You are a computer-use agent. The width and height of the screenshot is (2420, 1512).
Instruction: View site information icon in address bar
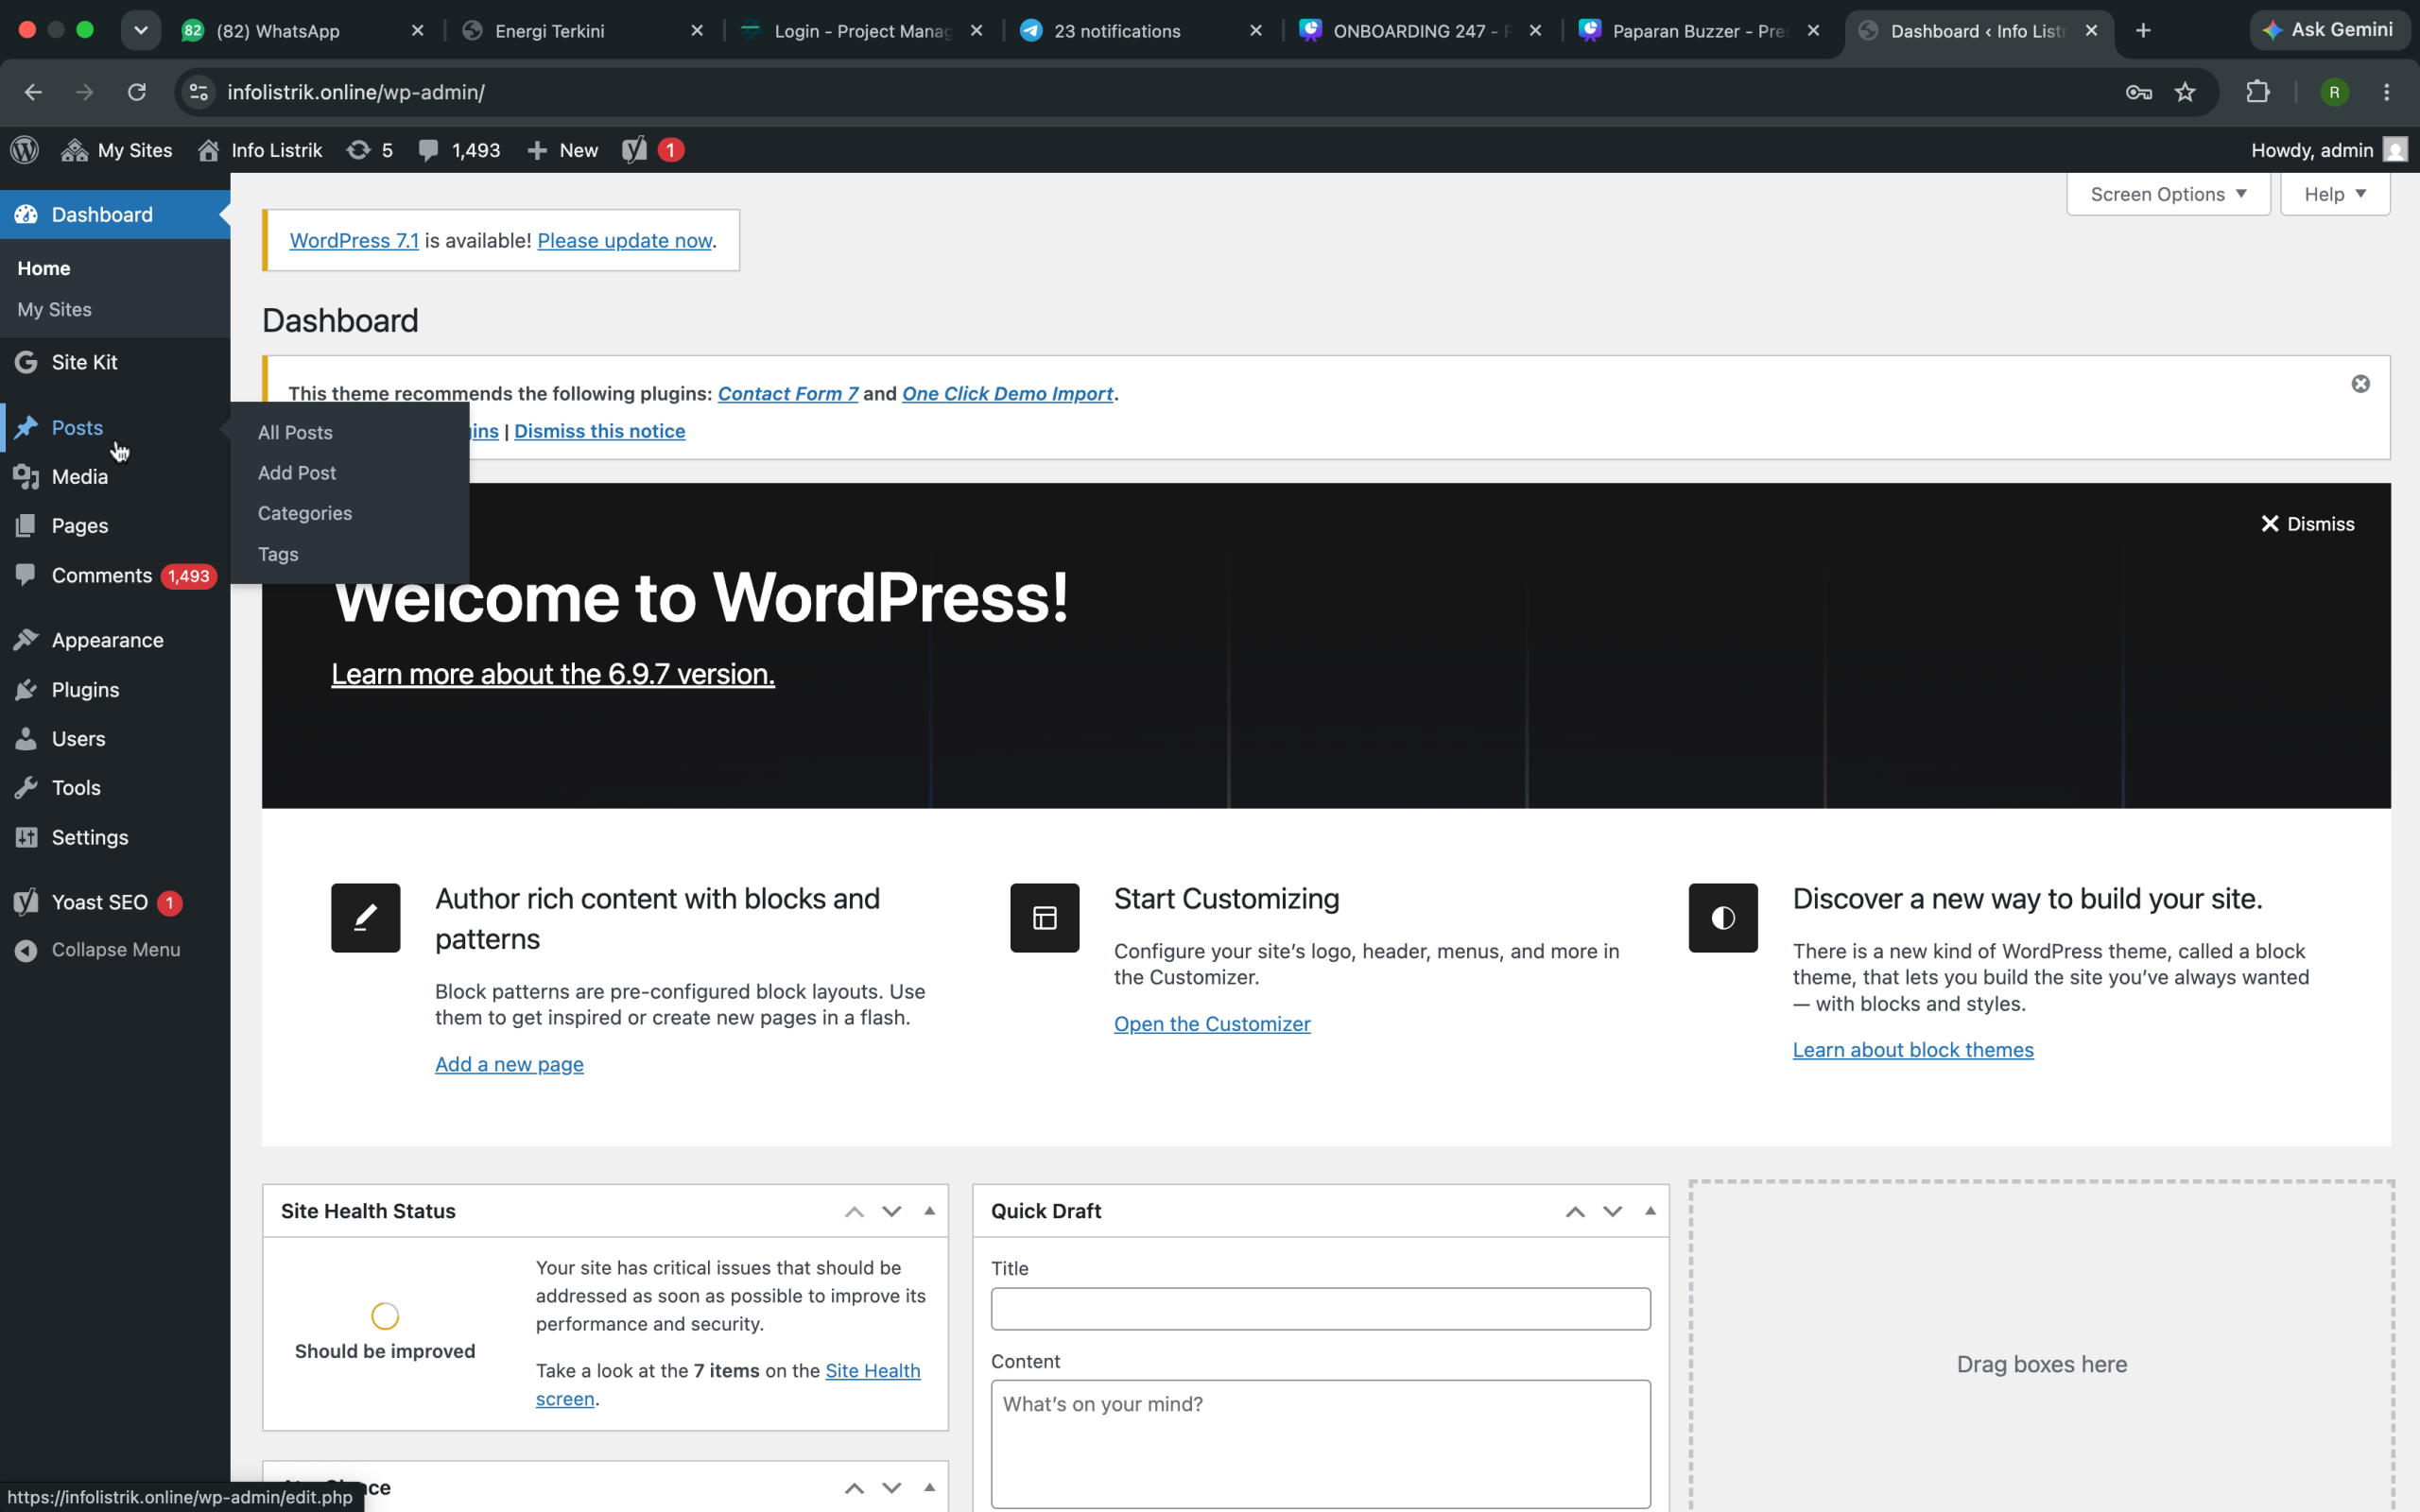tap(199, 92)
